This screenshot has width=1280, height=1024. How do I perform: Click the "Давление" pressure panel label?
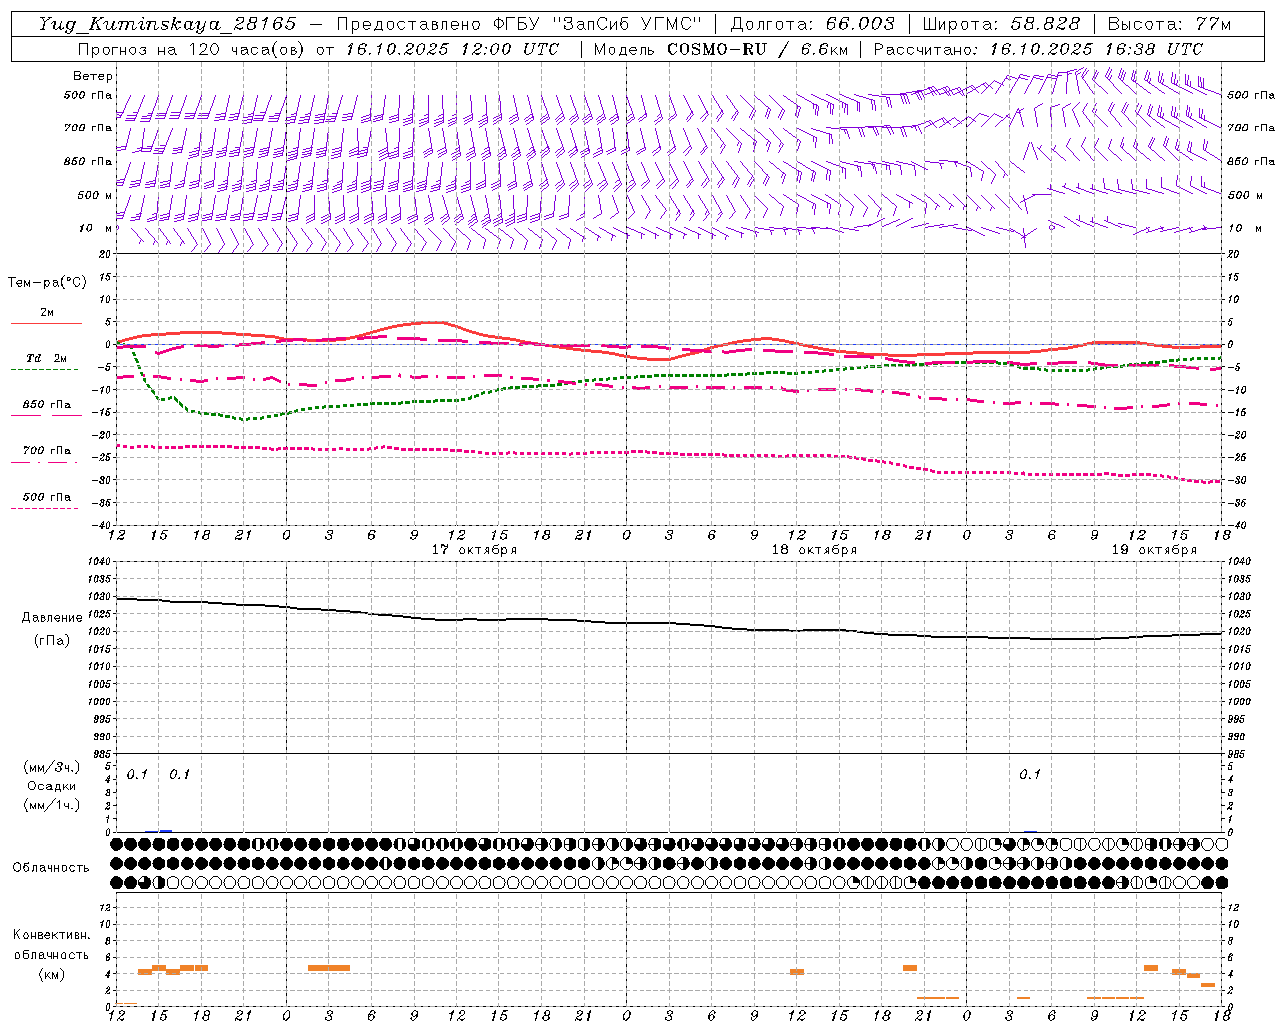pyautogui.click(x=51, y=618)
